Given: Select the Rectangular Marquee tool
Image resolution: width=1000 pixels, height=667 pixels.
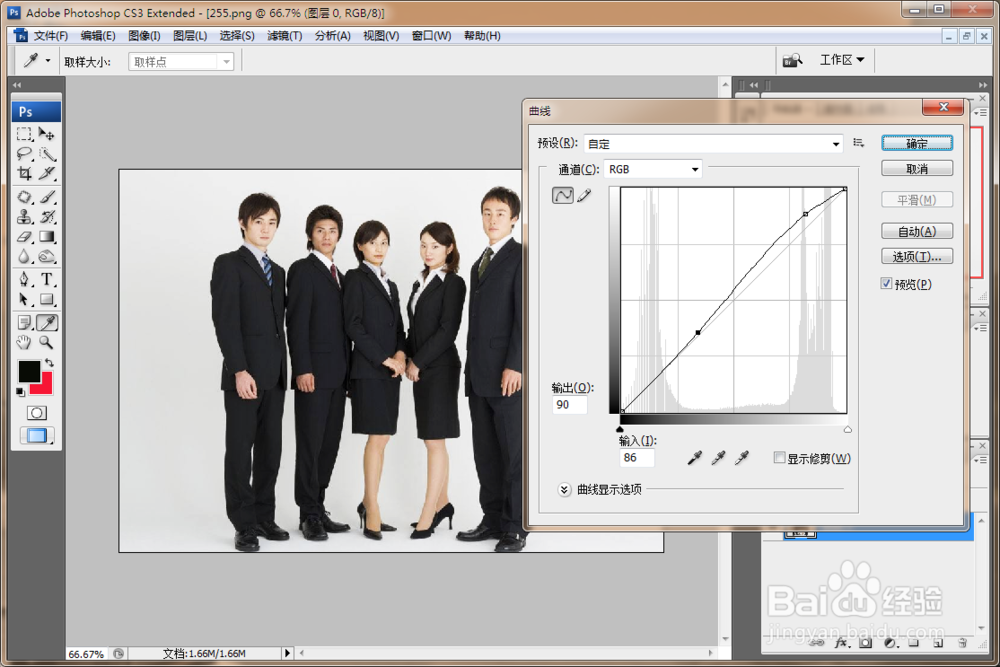Looking at the screenshot, I should point(24,134).
